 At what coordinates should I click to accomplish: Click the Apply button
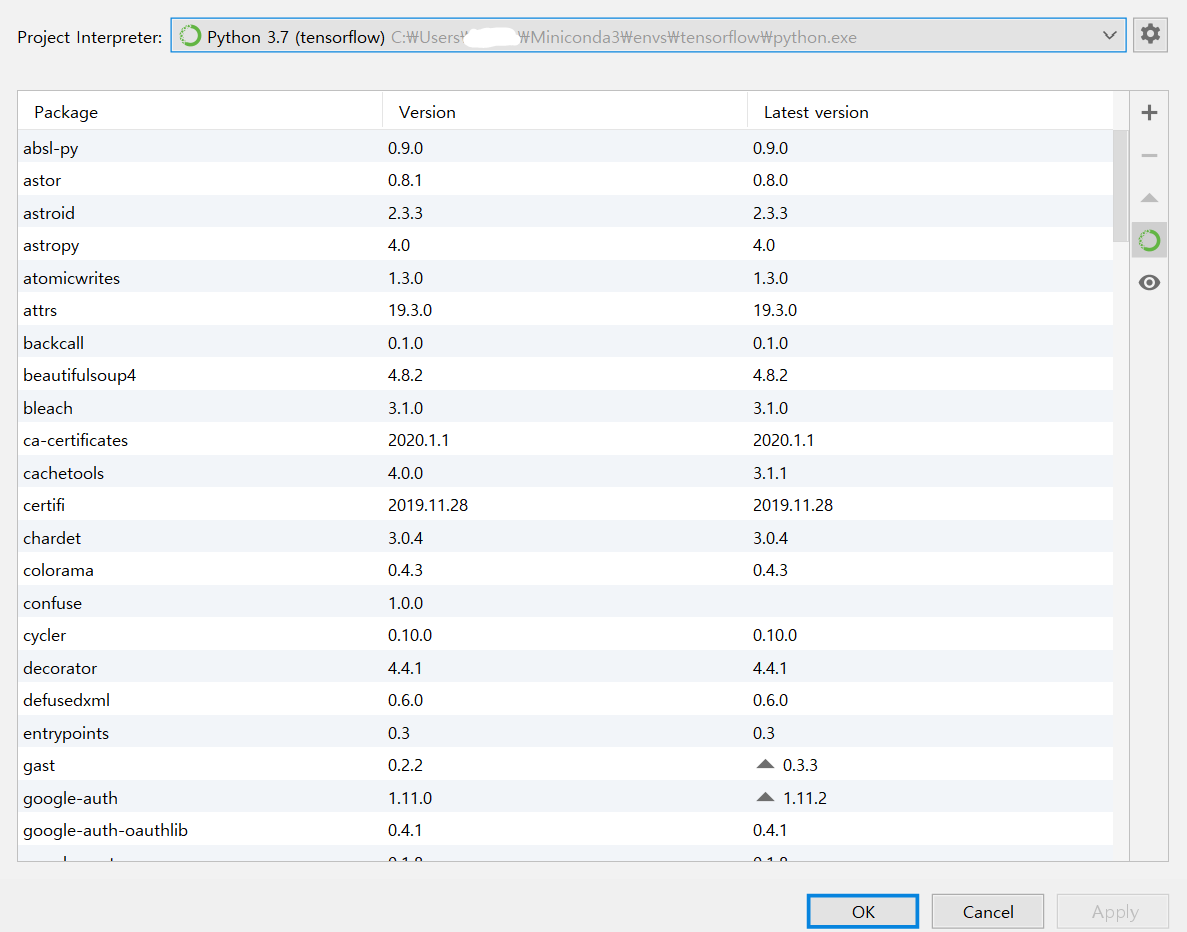1113,912
